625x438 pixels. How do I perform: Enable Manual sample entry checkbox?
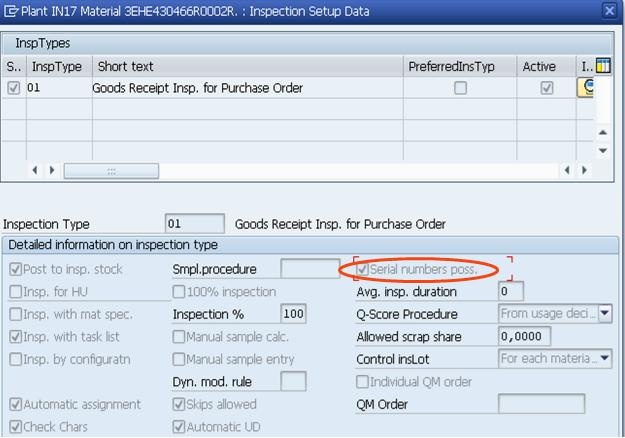[x=179, y=359]
